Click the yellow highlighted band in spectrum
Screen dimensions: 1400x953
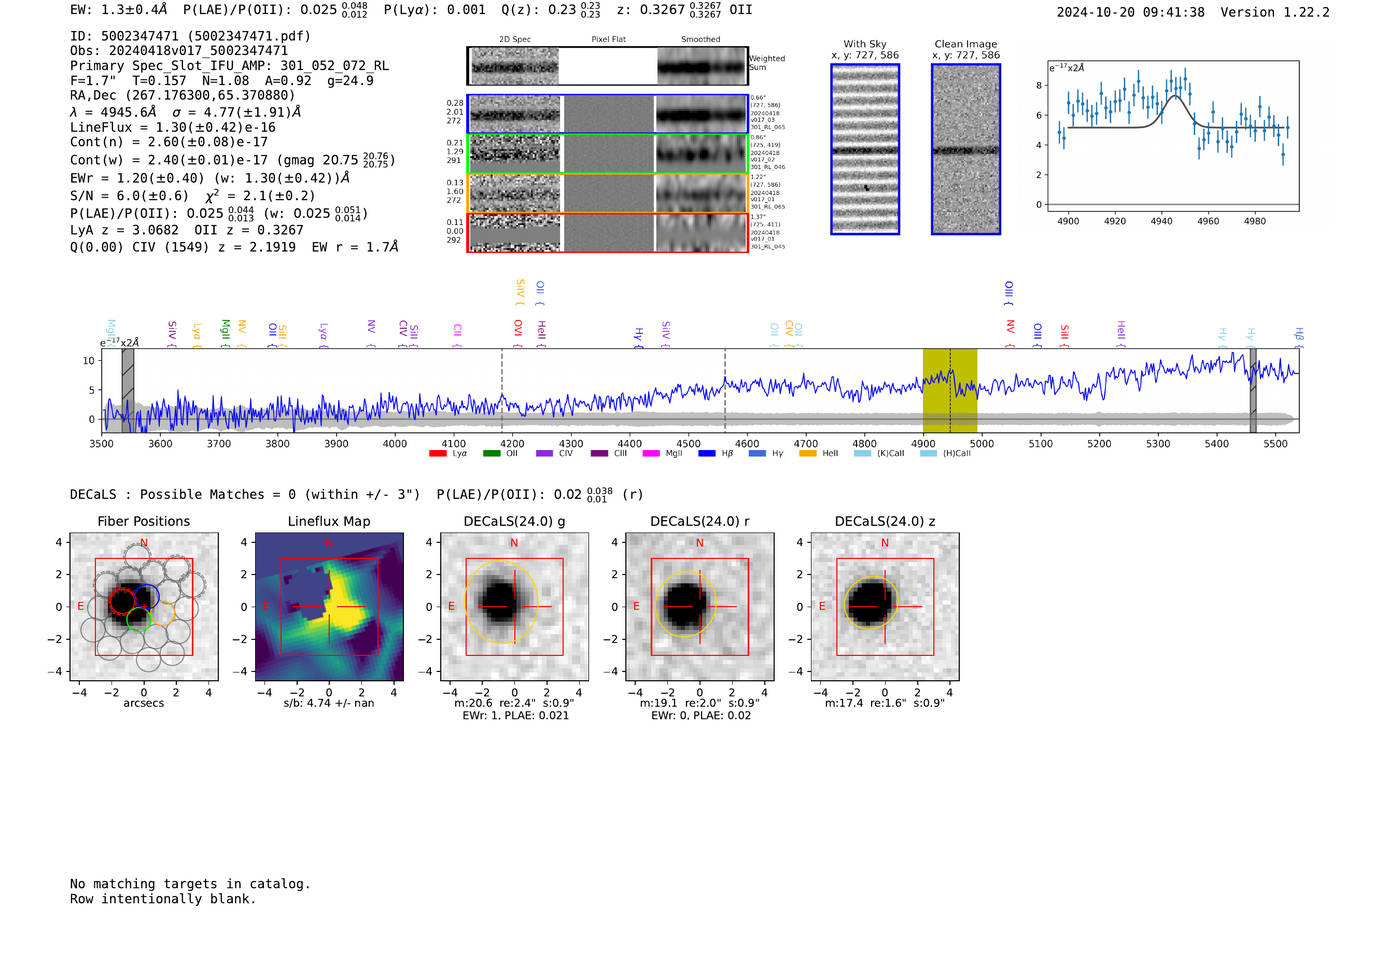950,391
